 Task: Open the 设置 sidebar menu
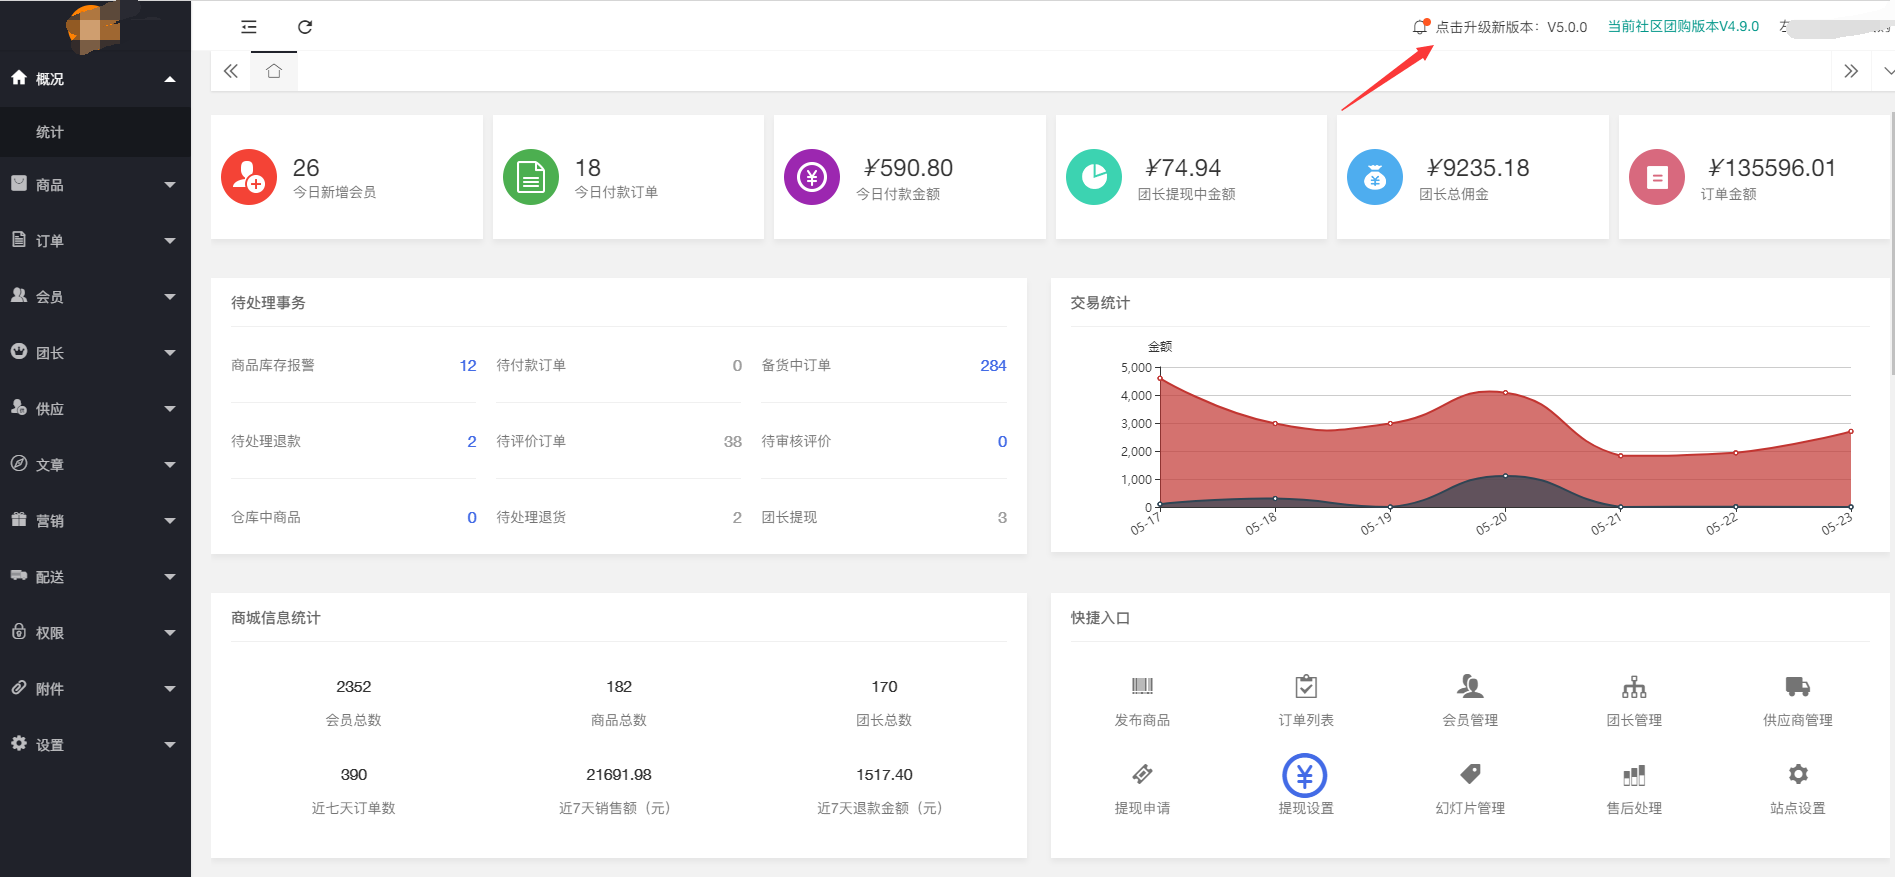pyautogui.click(x=95, y=745)
